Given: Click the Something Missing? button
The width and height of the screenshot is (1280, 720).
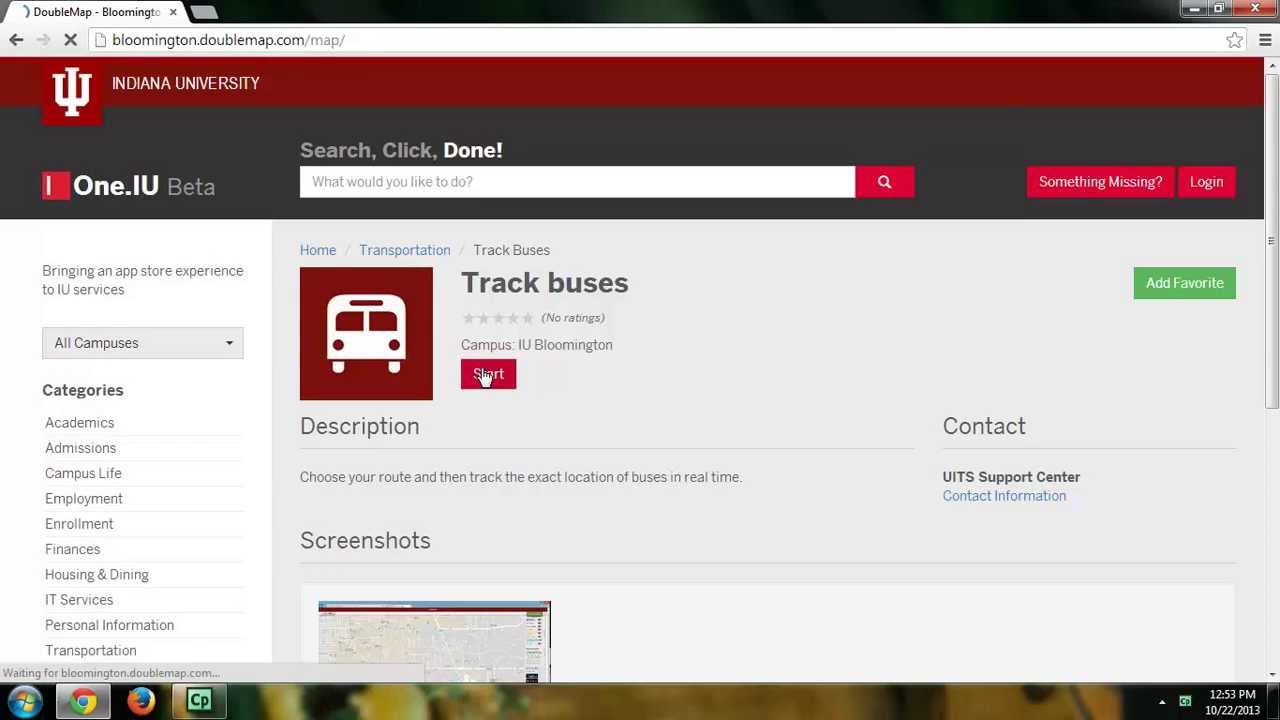Looking at the screenshot, I should [x=1100, y=182].
